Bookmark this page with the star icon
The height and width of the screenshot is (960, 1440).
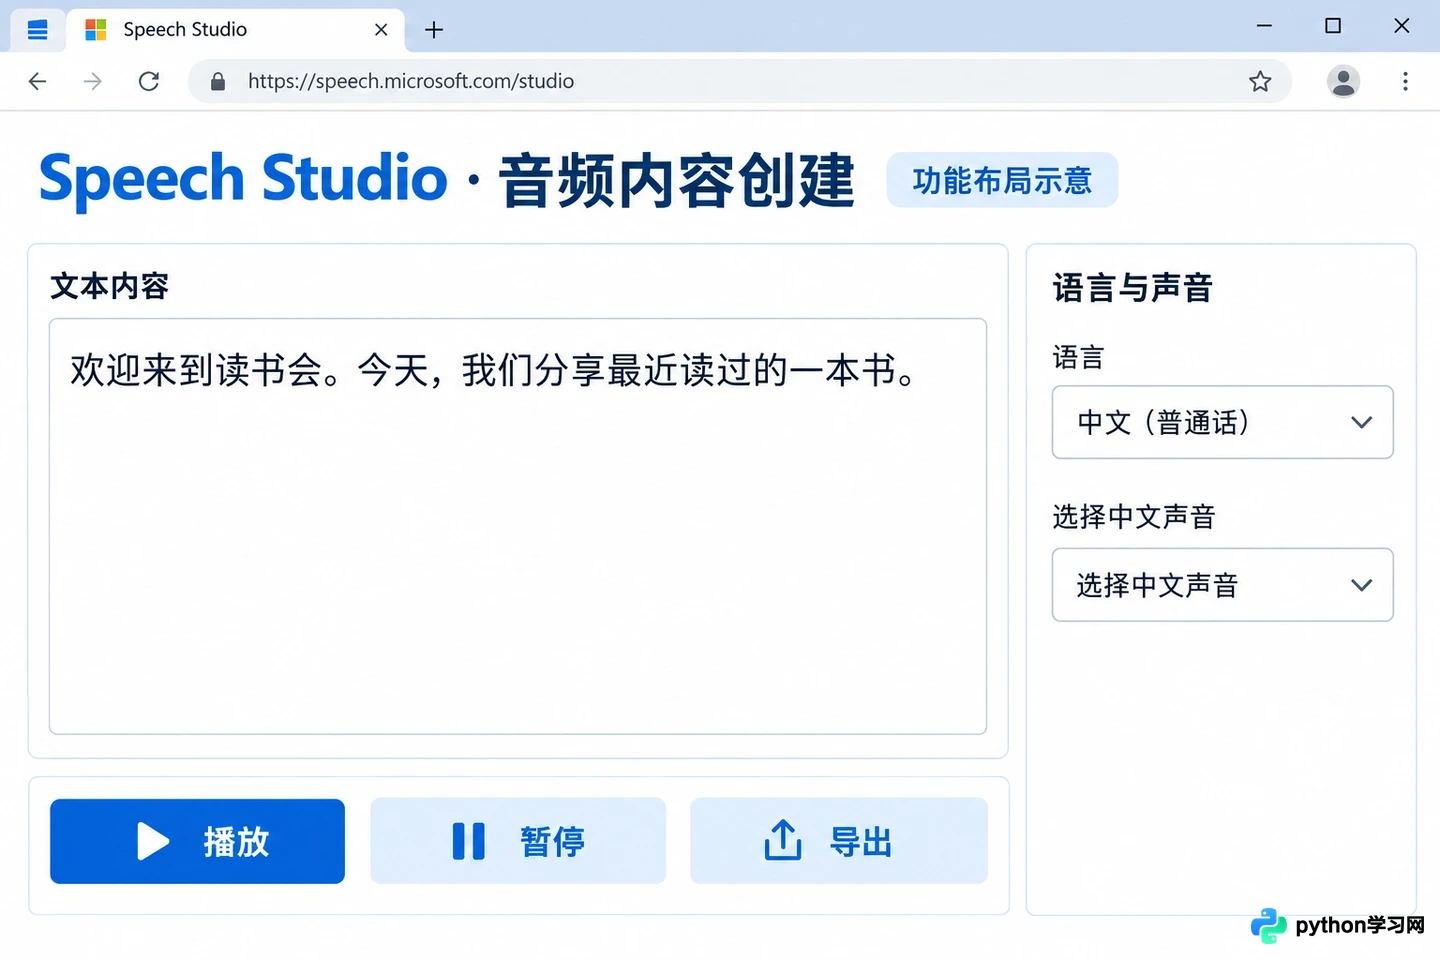coord(1260,81)
